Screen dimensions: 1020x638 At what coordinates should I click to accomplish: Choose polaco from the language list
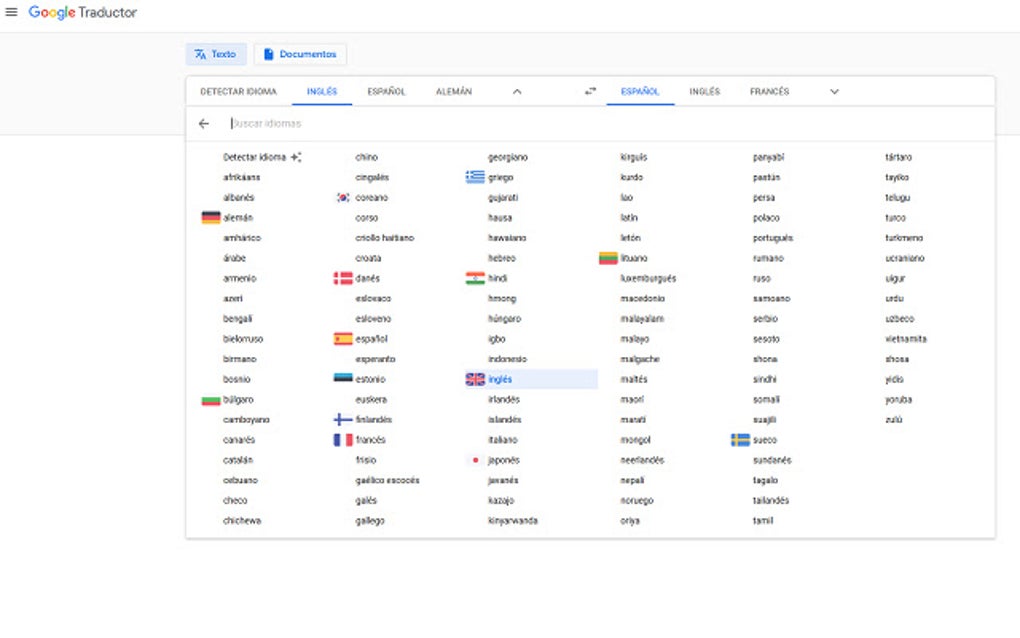766,218
